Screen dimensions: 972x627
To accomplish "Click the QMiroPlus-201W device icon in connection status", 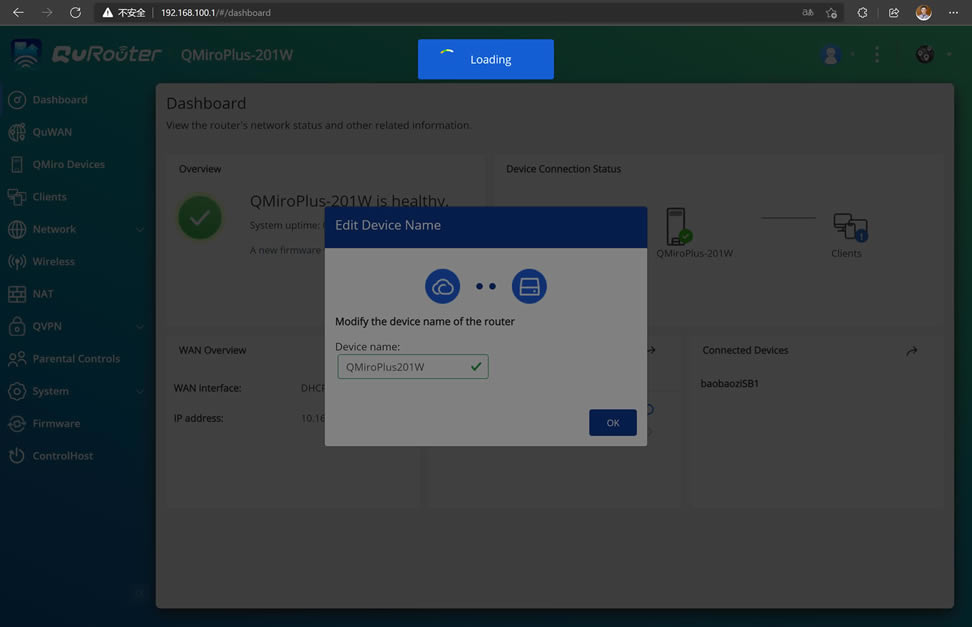I will tap(678, 226).
